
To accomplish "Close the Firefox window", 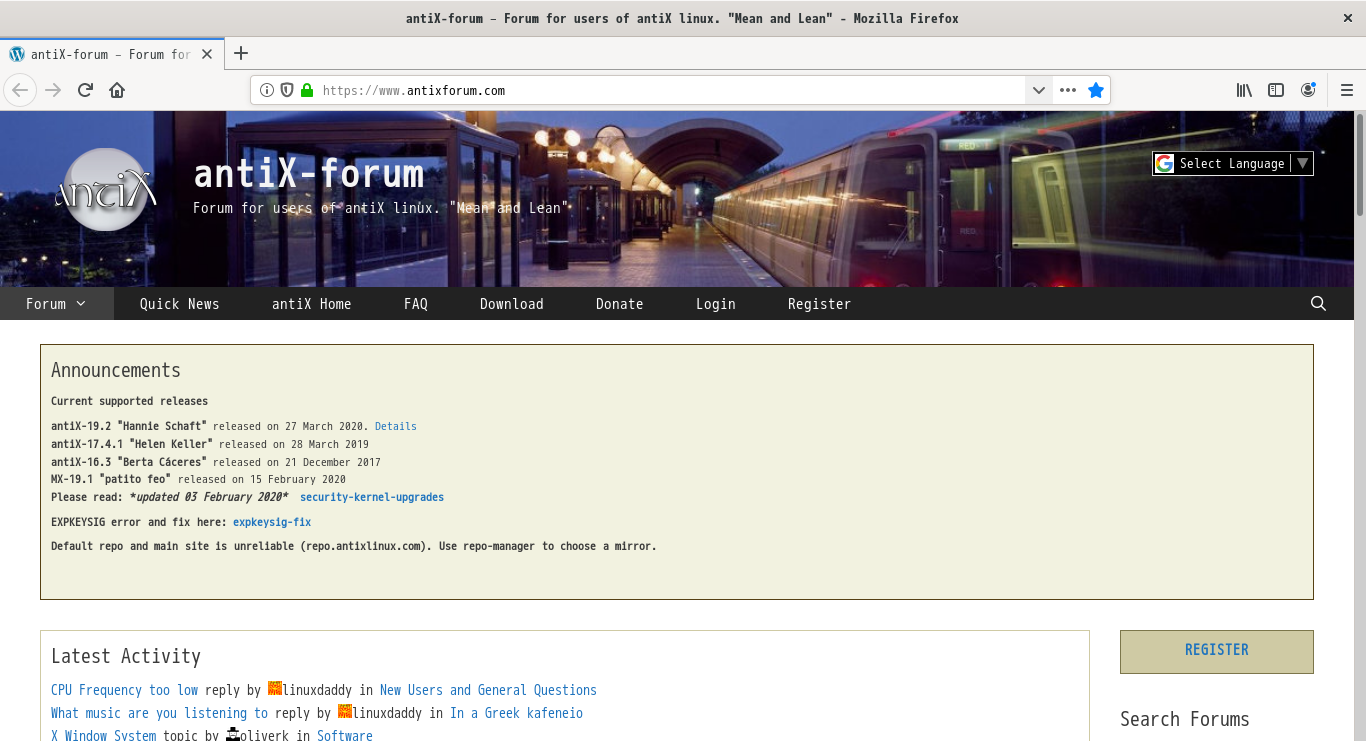I will 1347,18.
